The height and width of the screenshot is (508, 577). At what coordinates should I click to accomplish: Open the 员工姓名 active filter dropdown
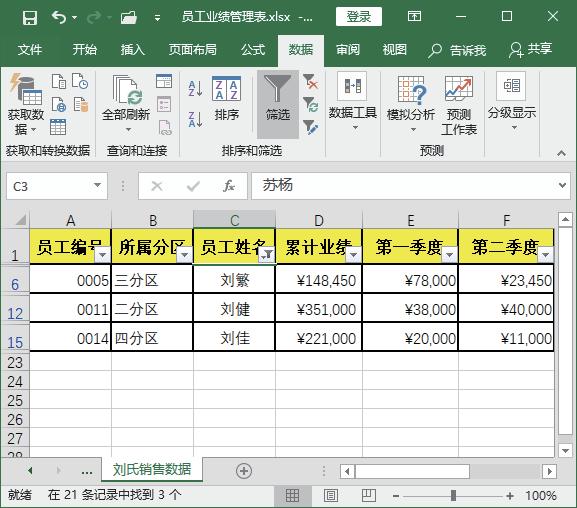[266, 254]
